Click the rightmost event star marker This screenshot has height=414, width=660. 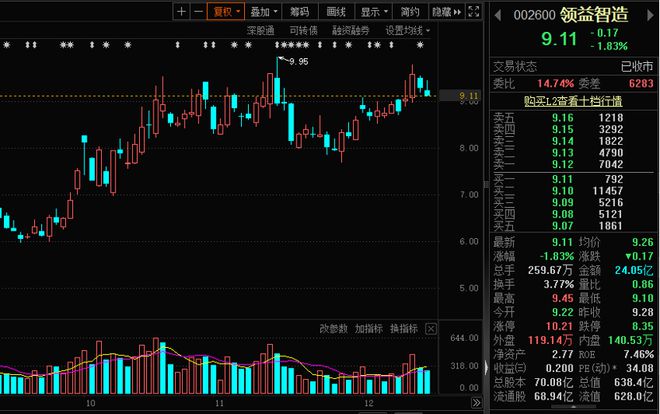[x=420, y=45]
